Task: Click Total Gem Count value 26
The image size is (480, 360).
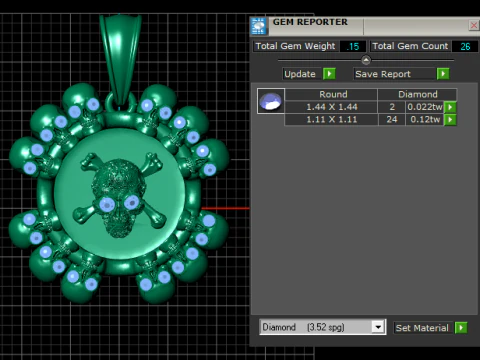Action: (465, 46)
